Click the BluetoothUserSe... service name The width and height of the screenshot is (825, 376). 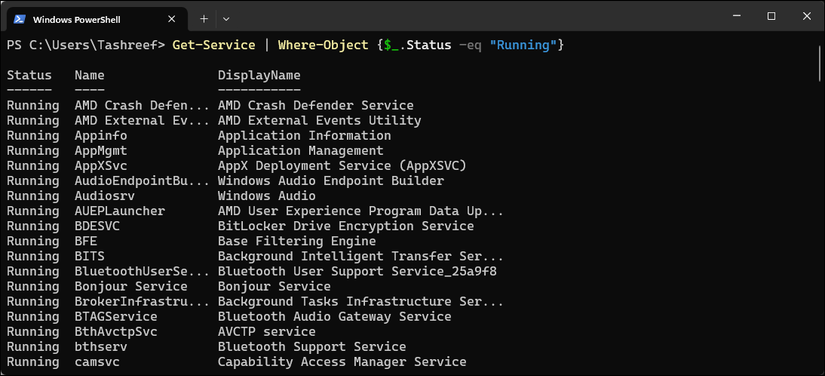[142, 271]
